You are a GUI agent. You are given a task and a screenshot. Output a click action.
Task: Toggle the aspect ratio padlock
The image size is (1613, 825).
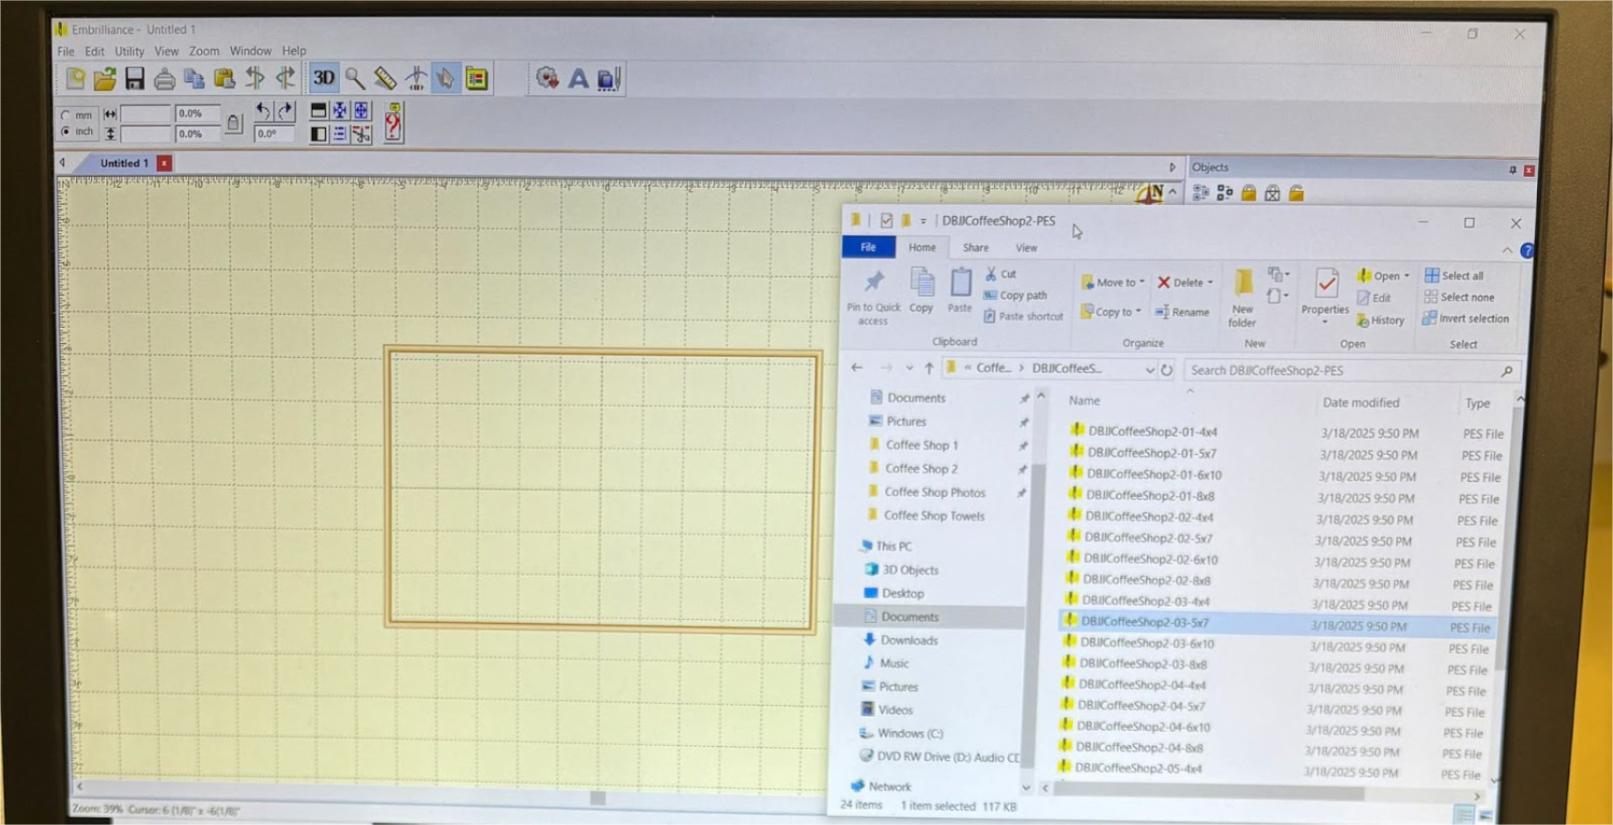[x=233, y=123]
